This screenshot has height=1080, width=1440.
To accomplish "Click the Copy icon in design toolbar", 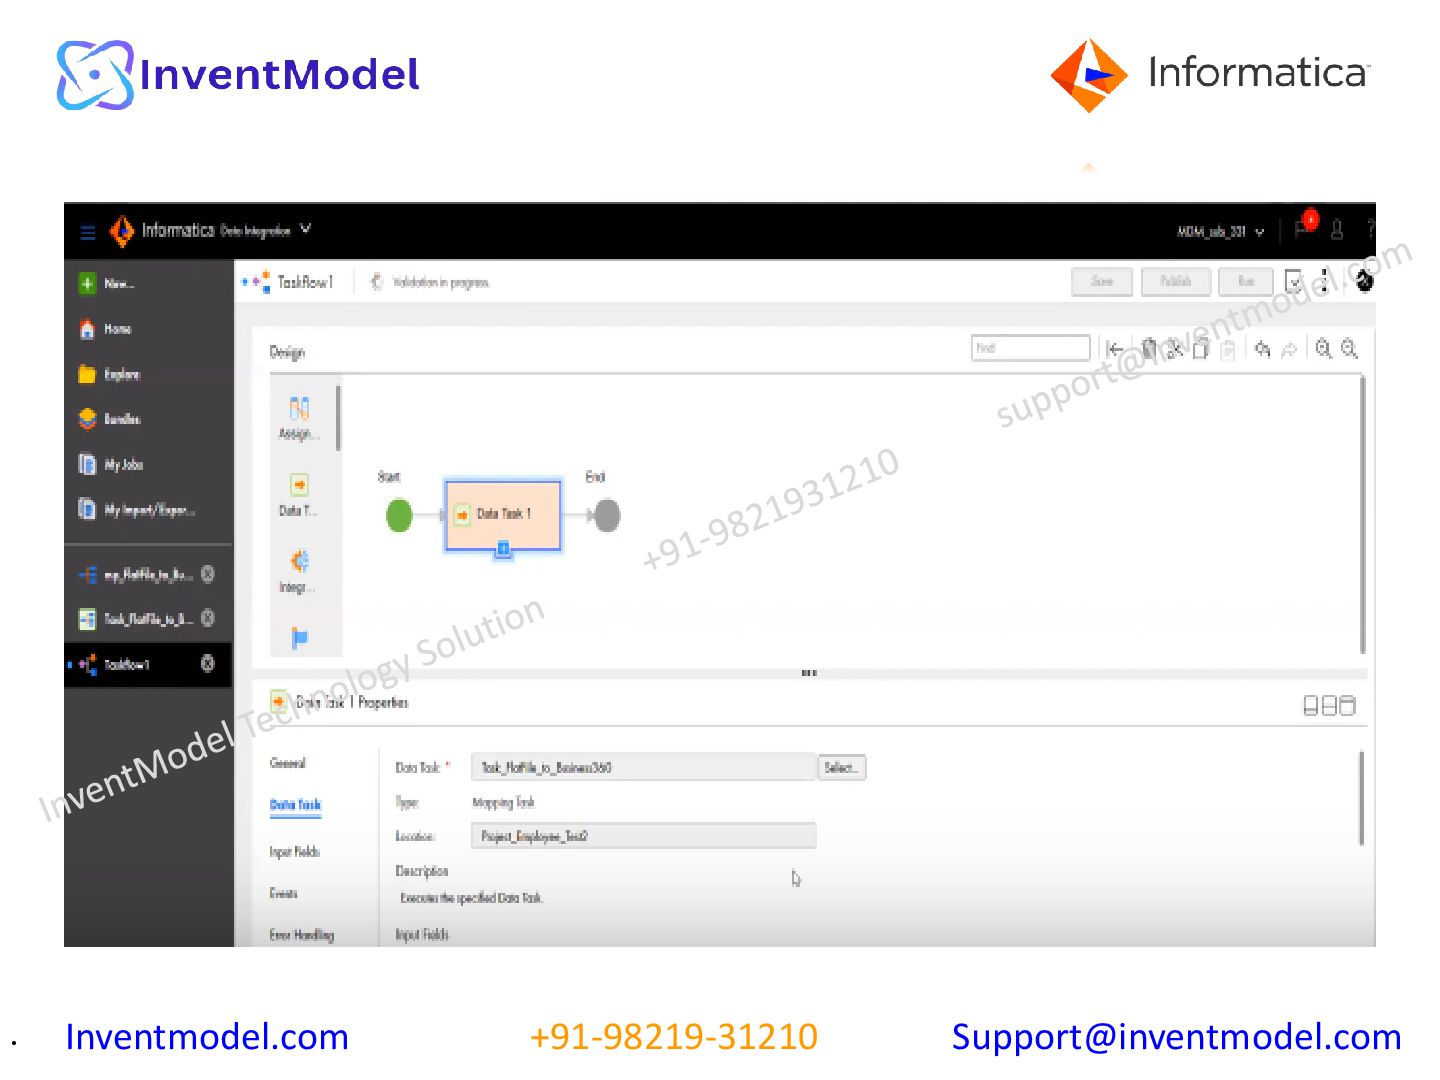I will [1201, 349].
